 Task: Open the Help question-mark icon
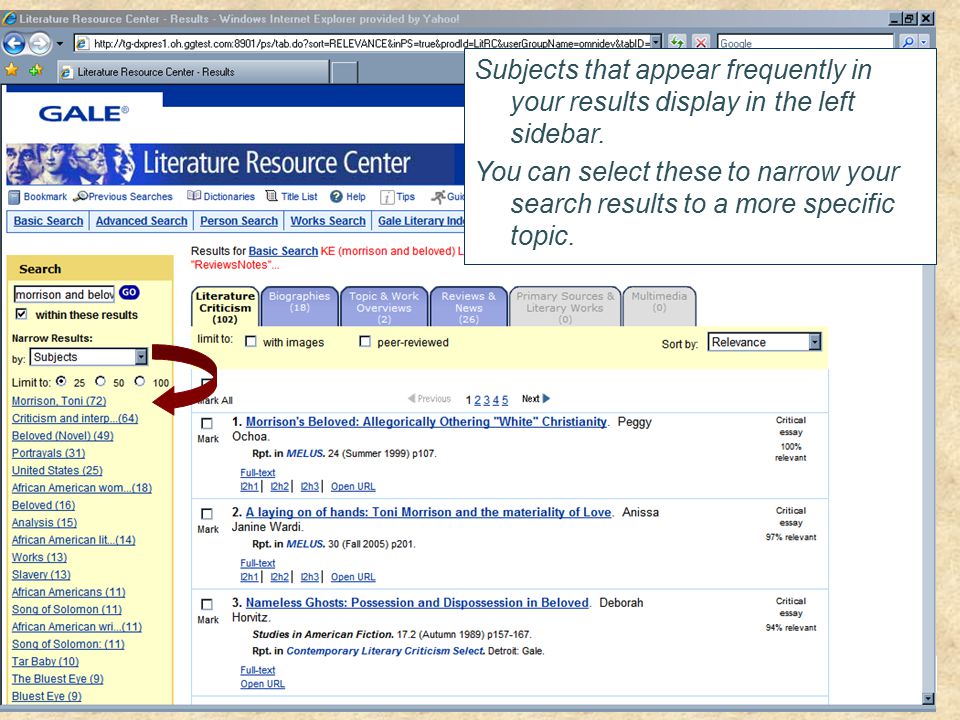pos(336,197)
